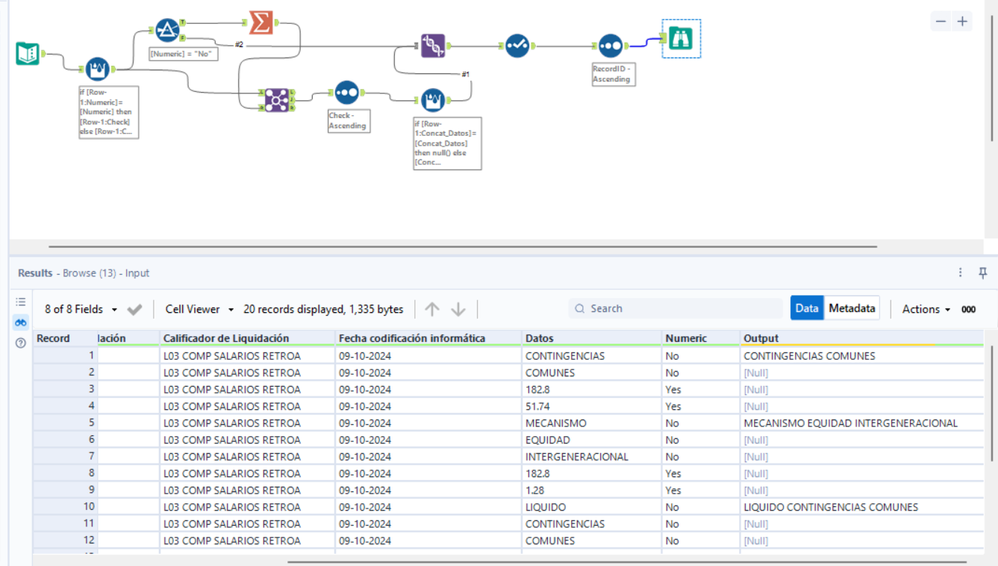This screenshot has height=566, width=998.
Task: Select the Summarize tool
Action: 261,22
